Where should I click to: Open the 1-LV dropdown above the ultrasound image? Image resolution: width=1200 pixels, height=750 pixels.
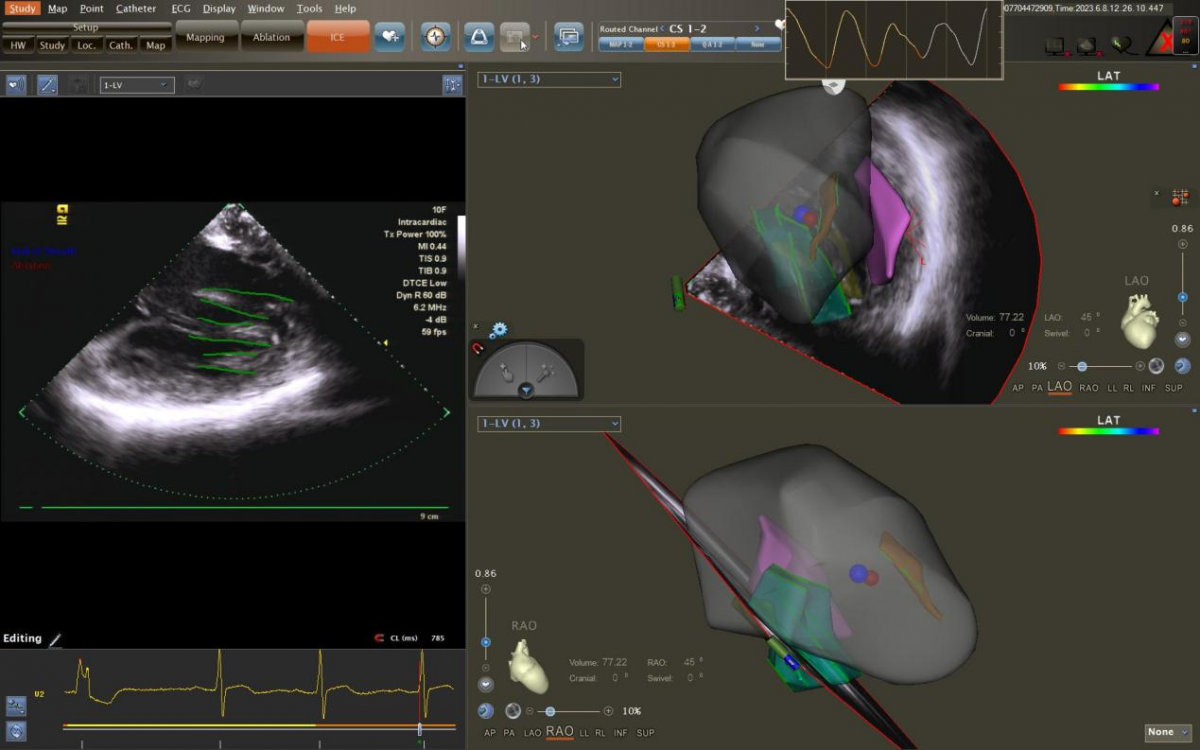coord(137,85)
